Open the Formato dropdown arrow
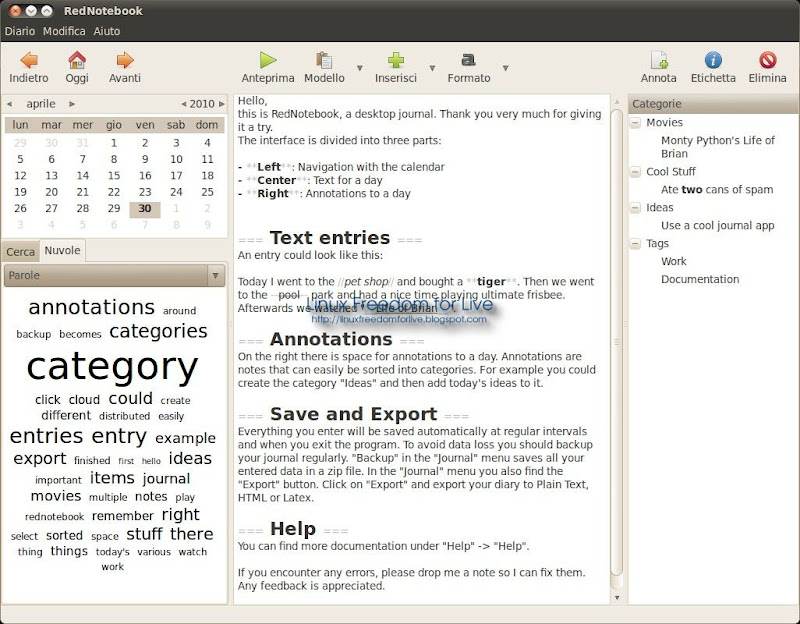 click(505, 68)
